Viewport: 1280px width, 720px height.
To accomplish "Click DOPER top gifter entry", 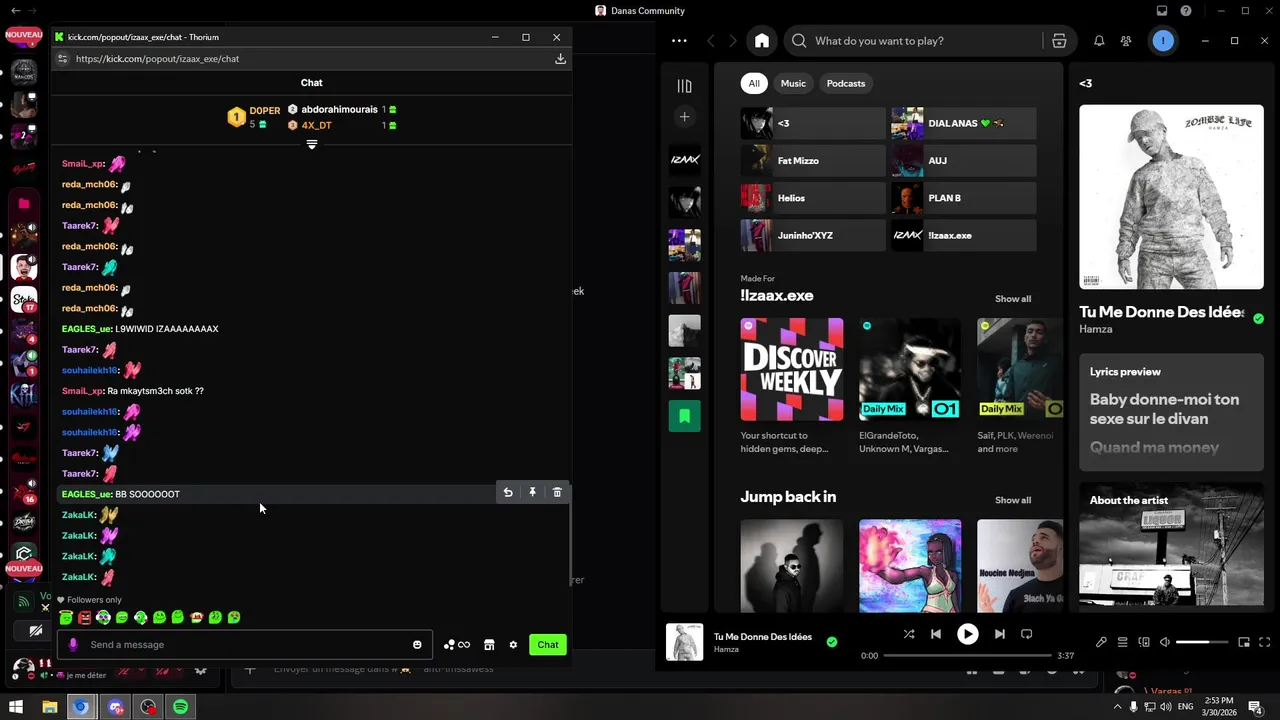I will coord(254,117).
